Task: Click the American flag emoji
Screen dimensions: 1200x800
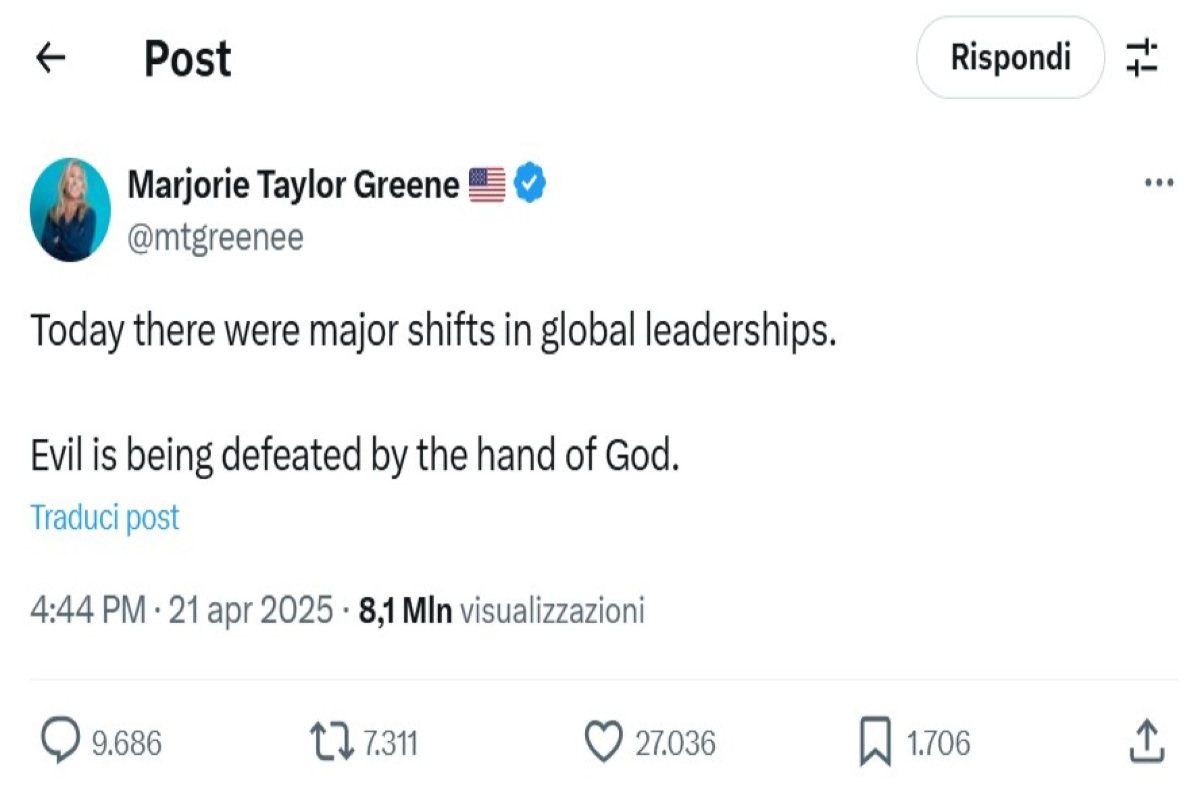Action: (x=487, y=184)
